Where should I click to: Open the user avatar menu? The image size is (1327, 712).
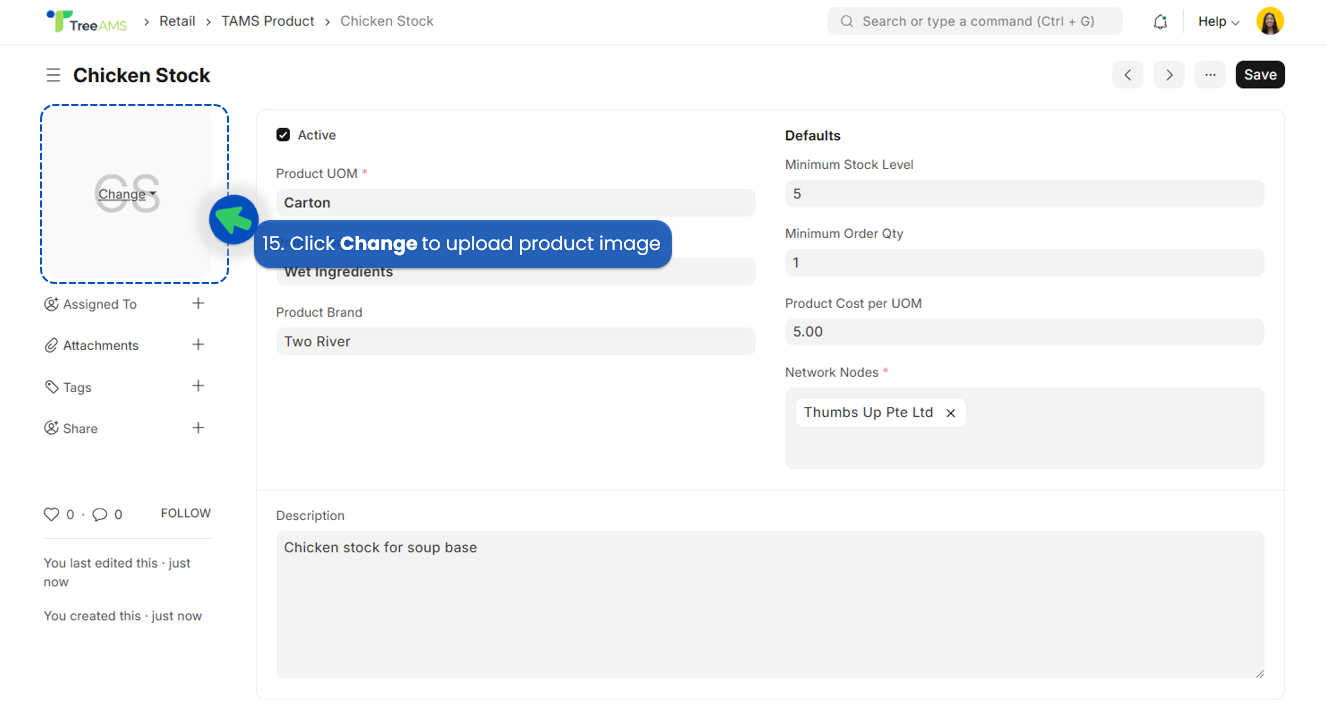pos(1270,21)
